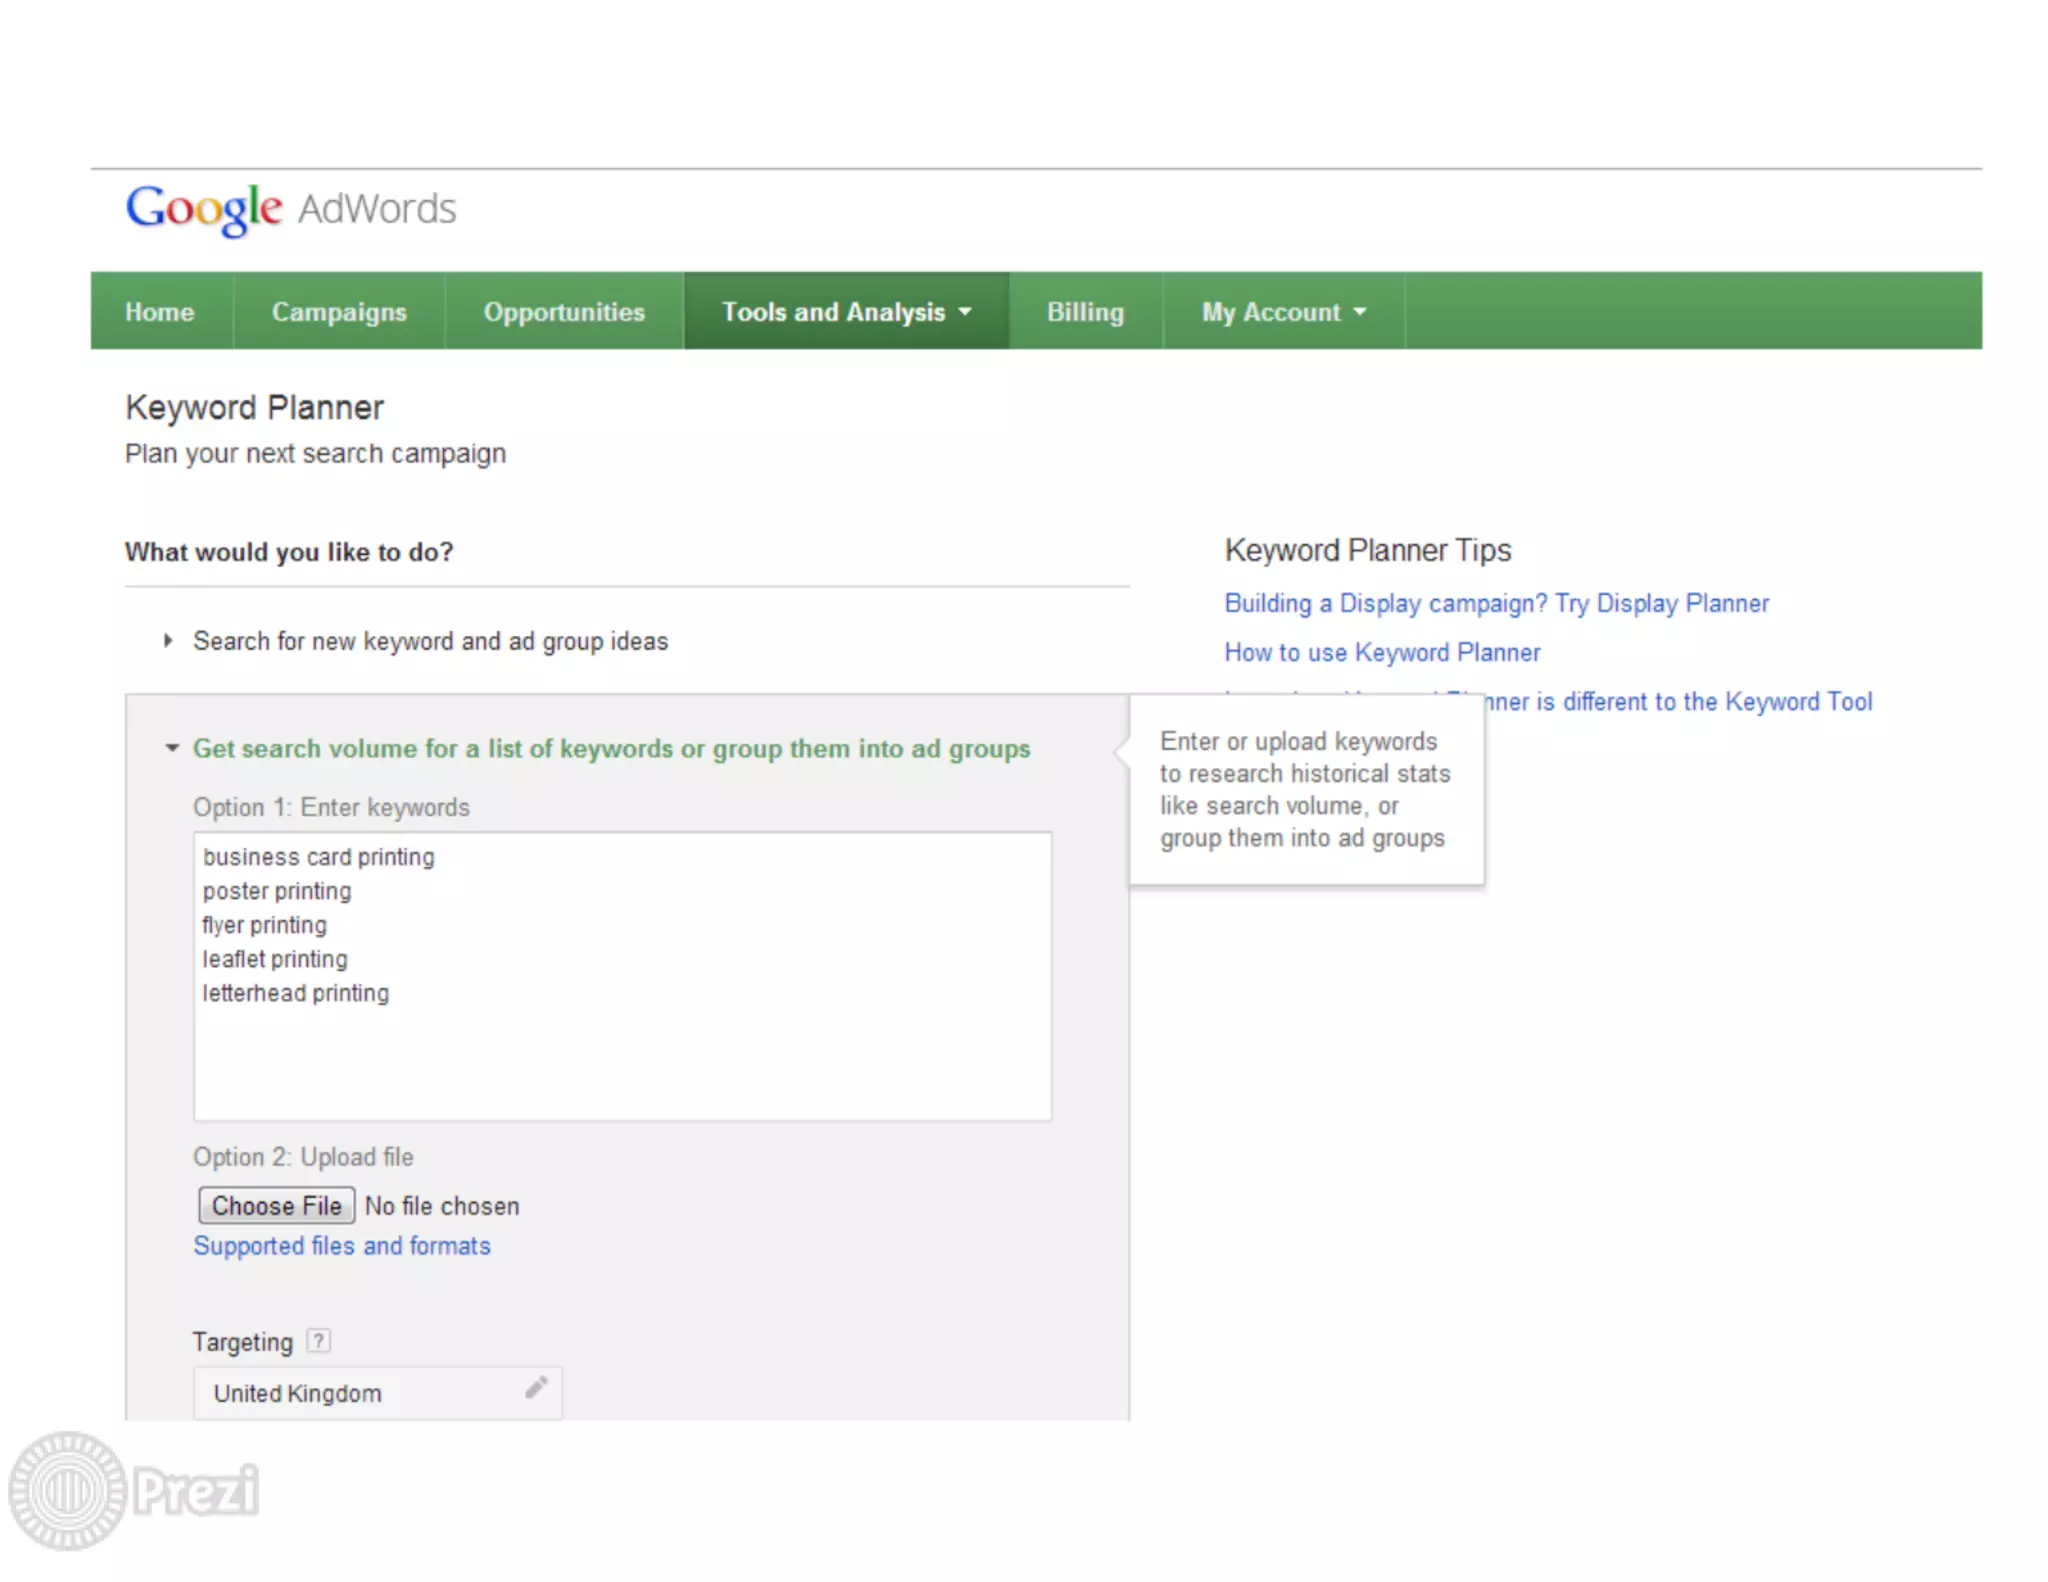Click the Choose File button
The image size is (2048, 1582).
click(x=277, y=1206)
